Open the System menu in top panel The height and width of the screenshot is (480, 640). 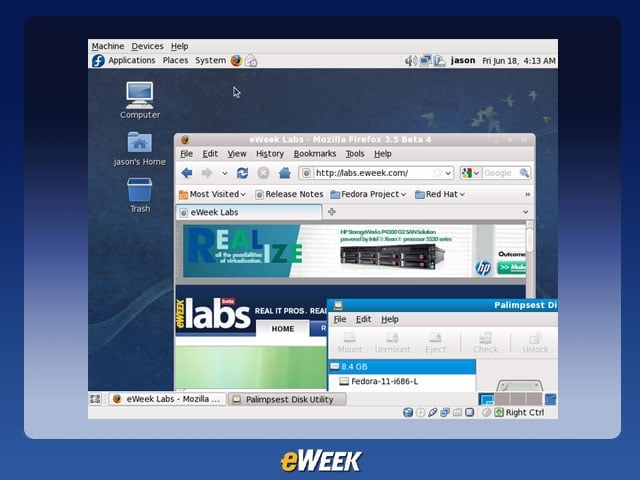[210, 60]
